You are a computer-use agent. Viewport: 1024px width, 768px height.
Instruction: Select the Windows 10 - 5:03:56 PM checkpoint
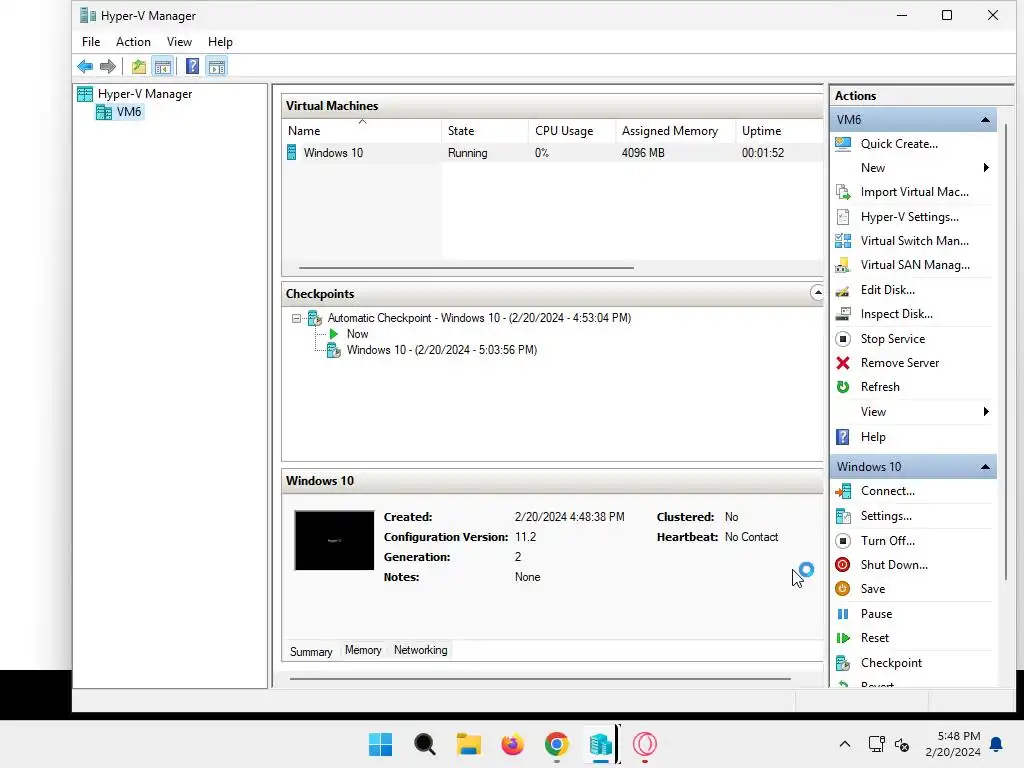pyautogui.click(x=441, y=350)
